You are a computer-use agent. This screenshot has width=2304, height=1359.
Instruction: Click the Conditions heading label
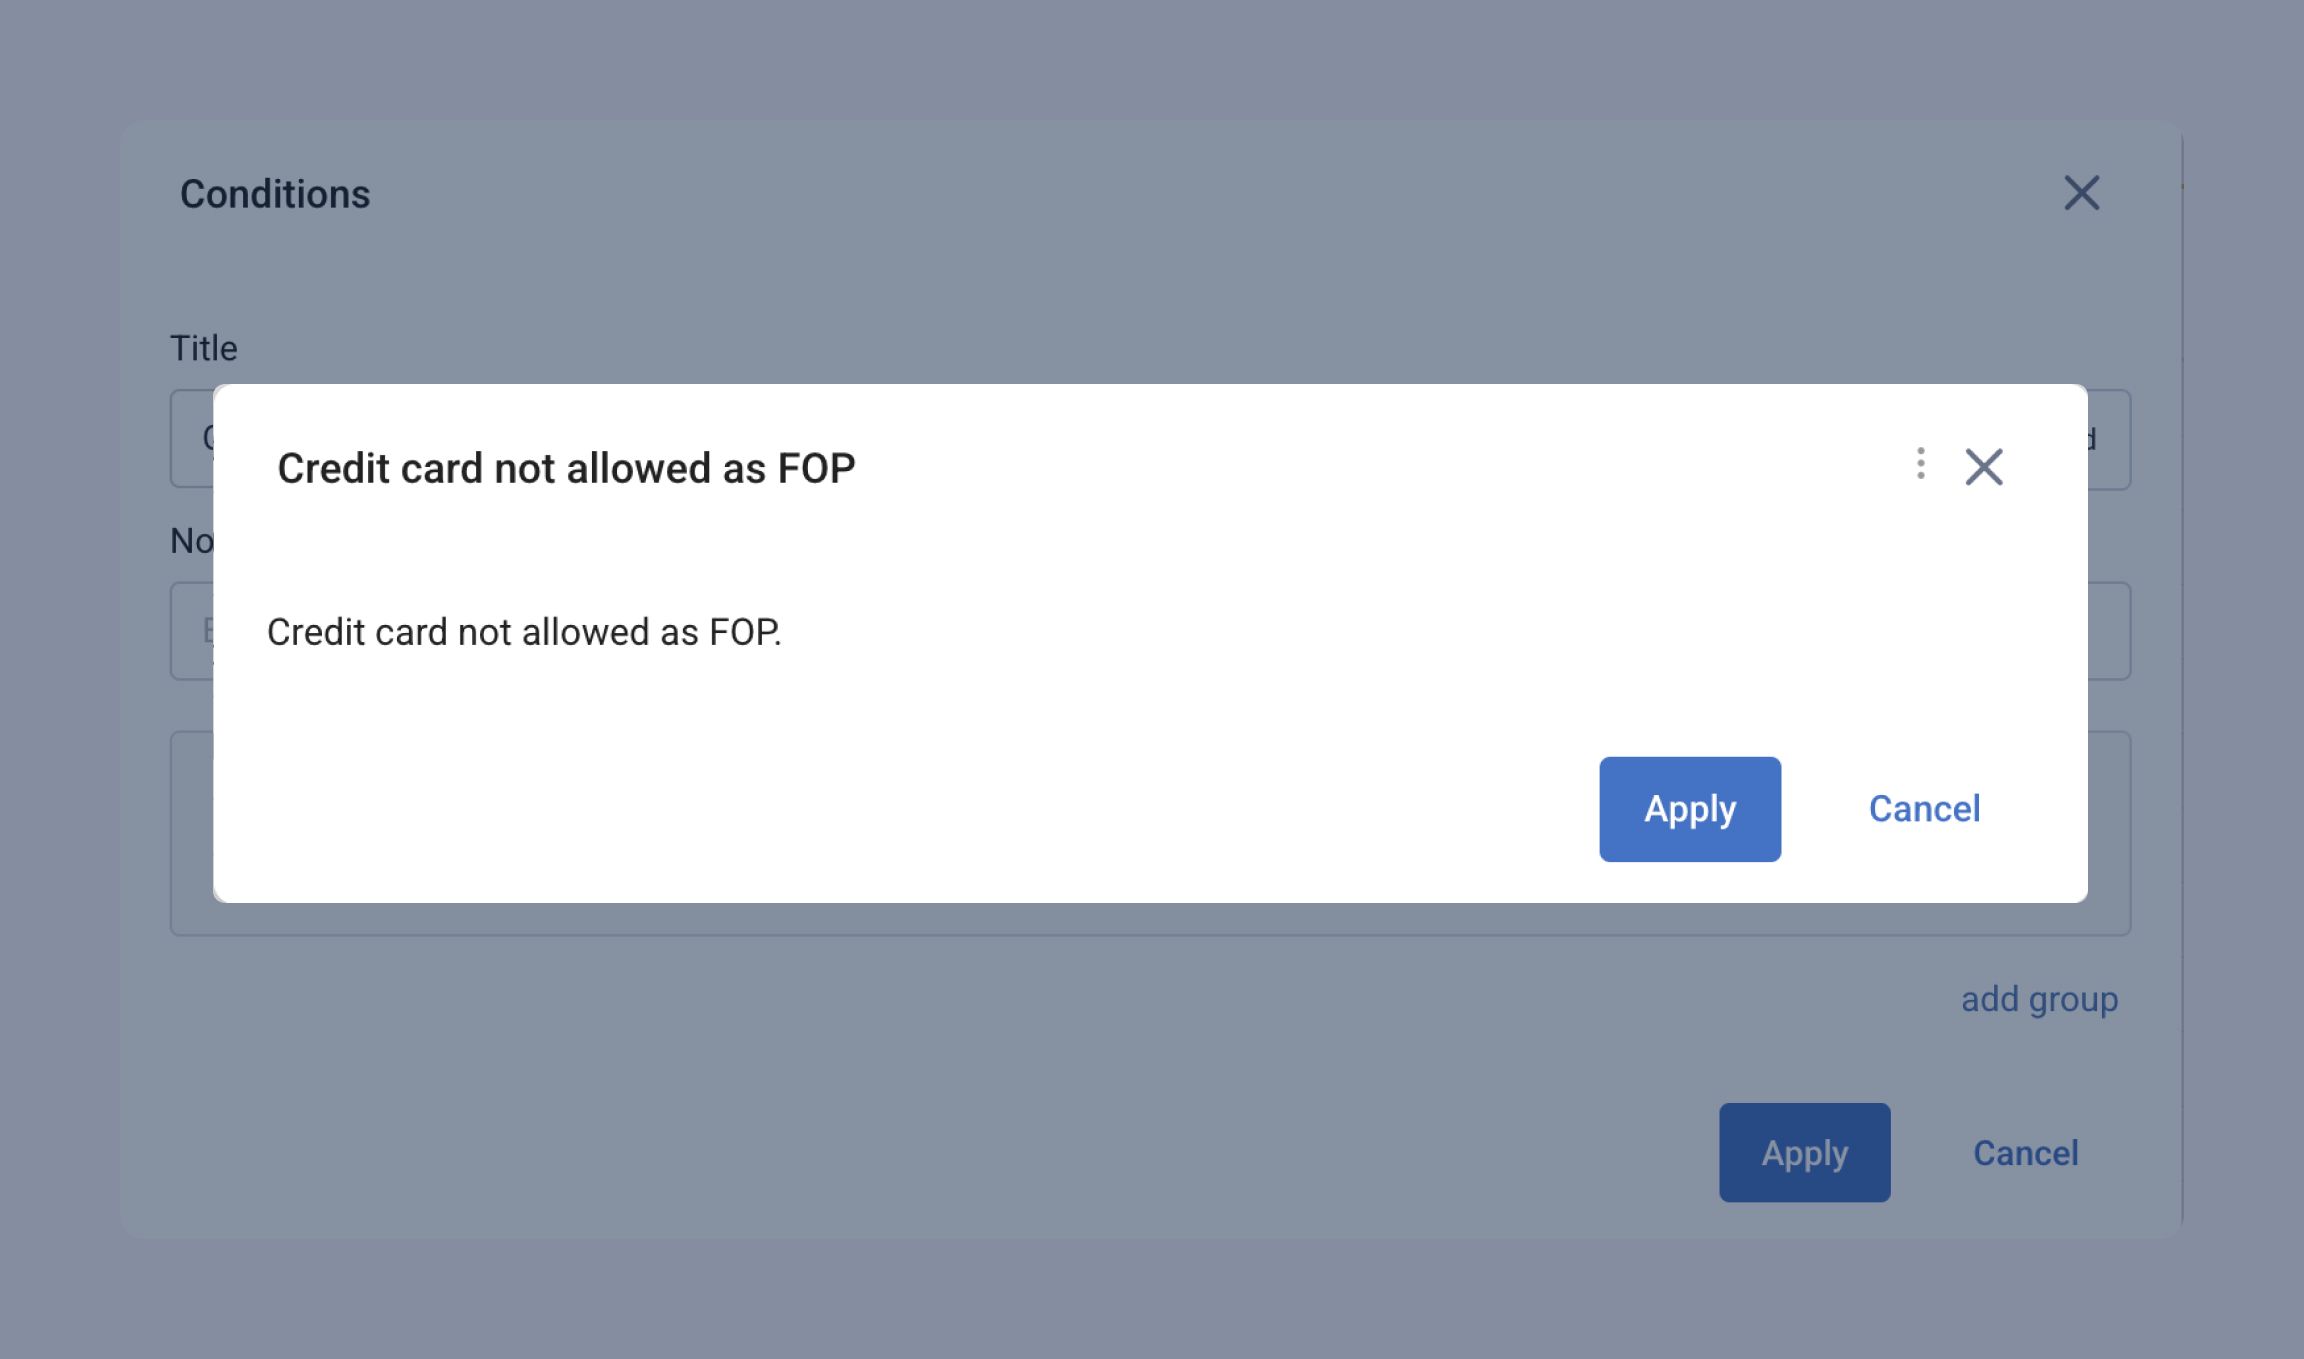pos(275,193)
